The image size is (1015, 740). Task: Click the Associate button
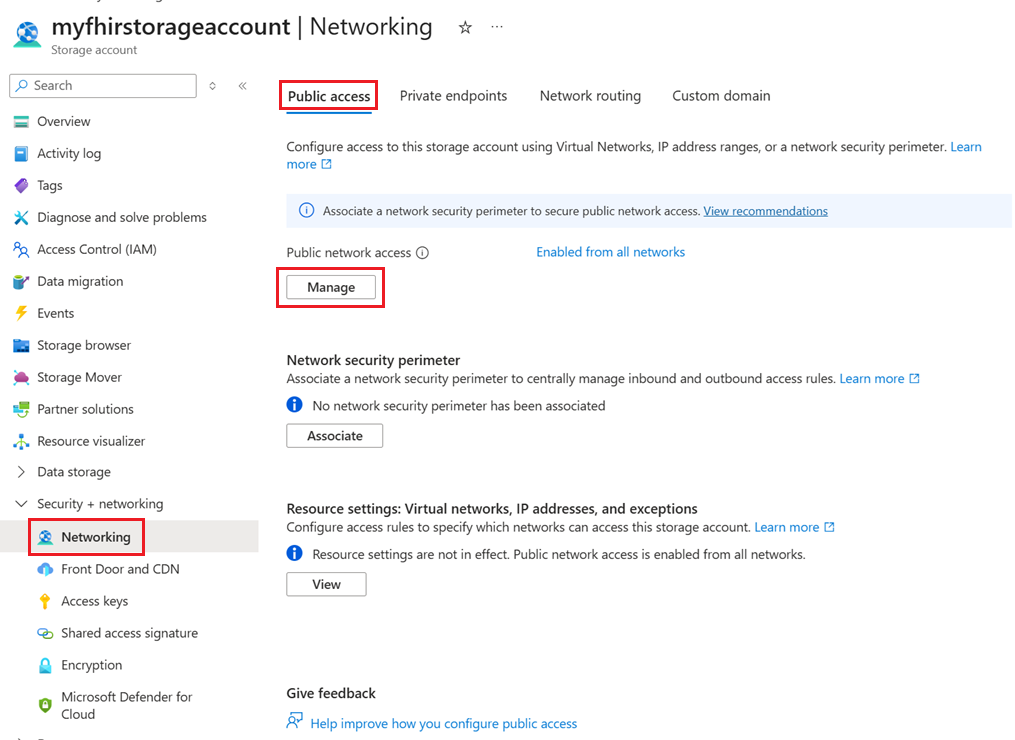[x=335, y=436]
